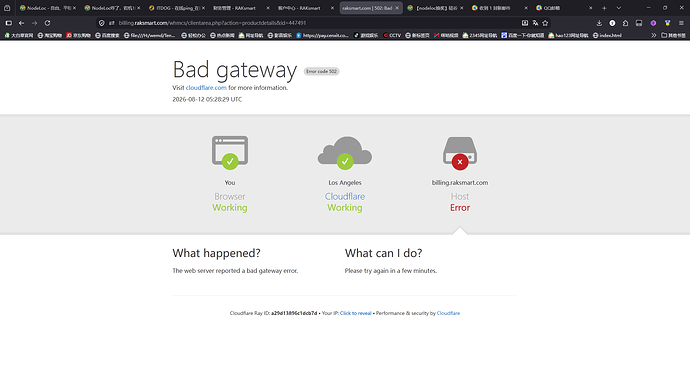Open the https://pay.cenait.co bookmark
This screenshot has width=690, height=370.
323,35
